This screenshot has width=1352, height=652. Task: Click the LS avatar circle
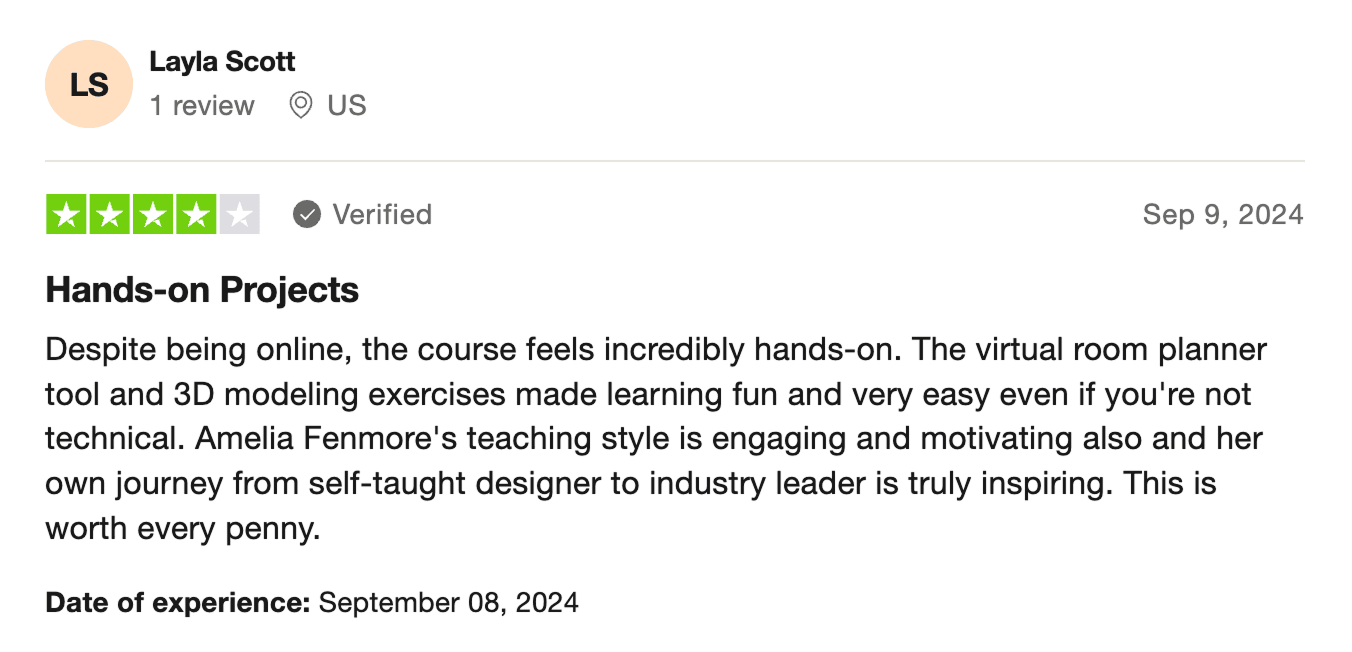pyautogui.click(x=89, y=84)
